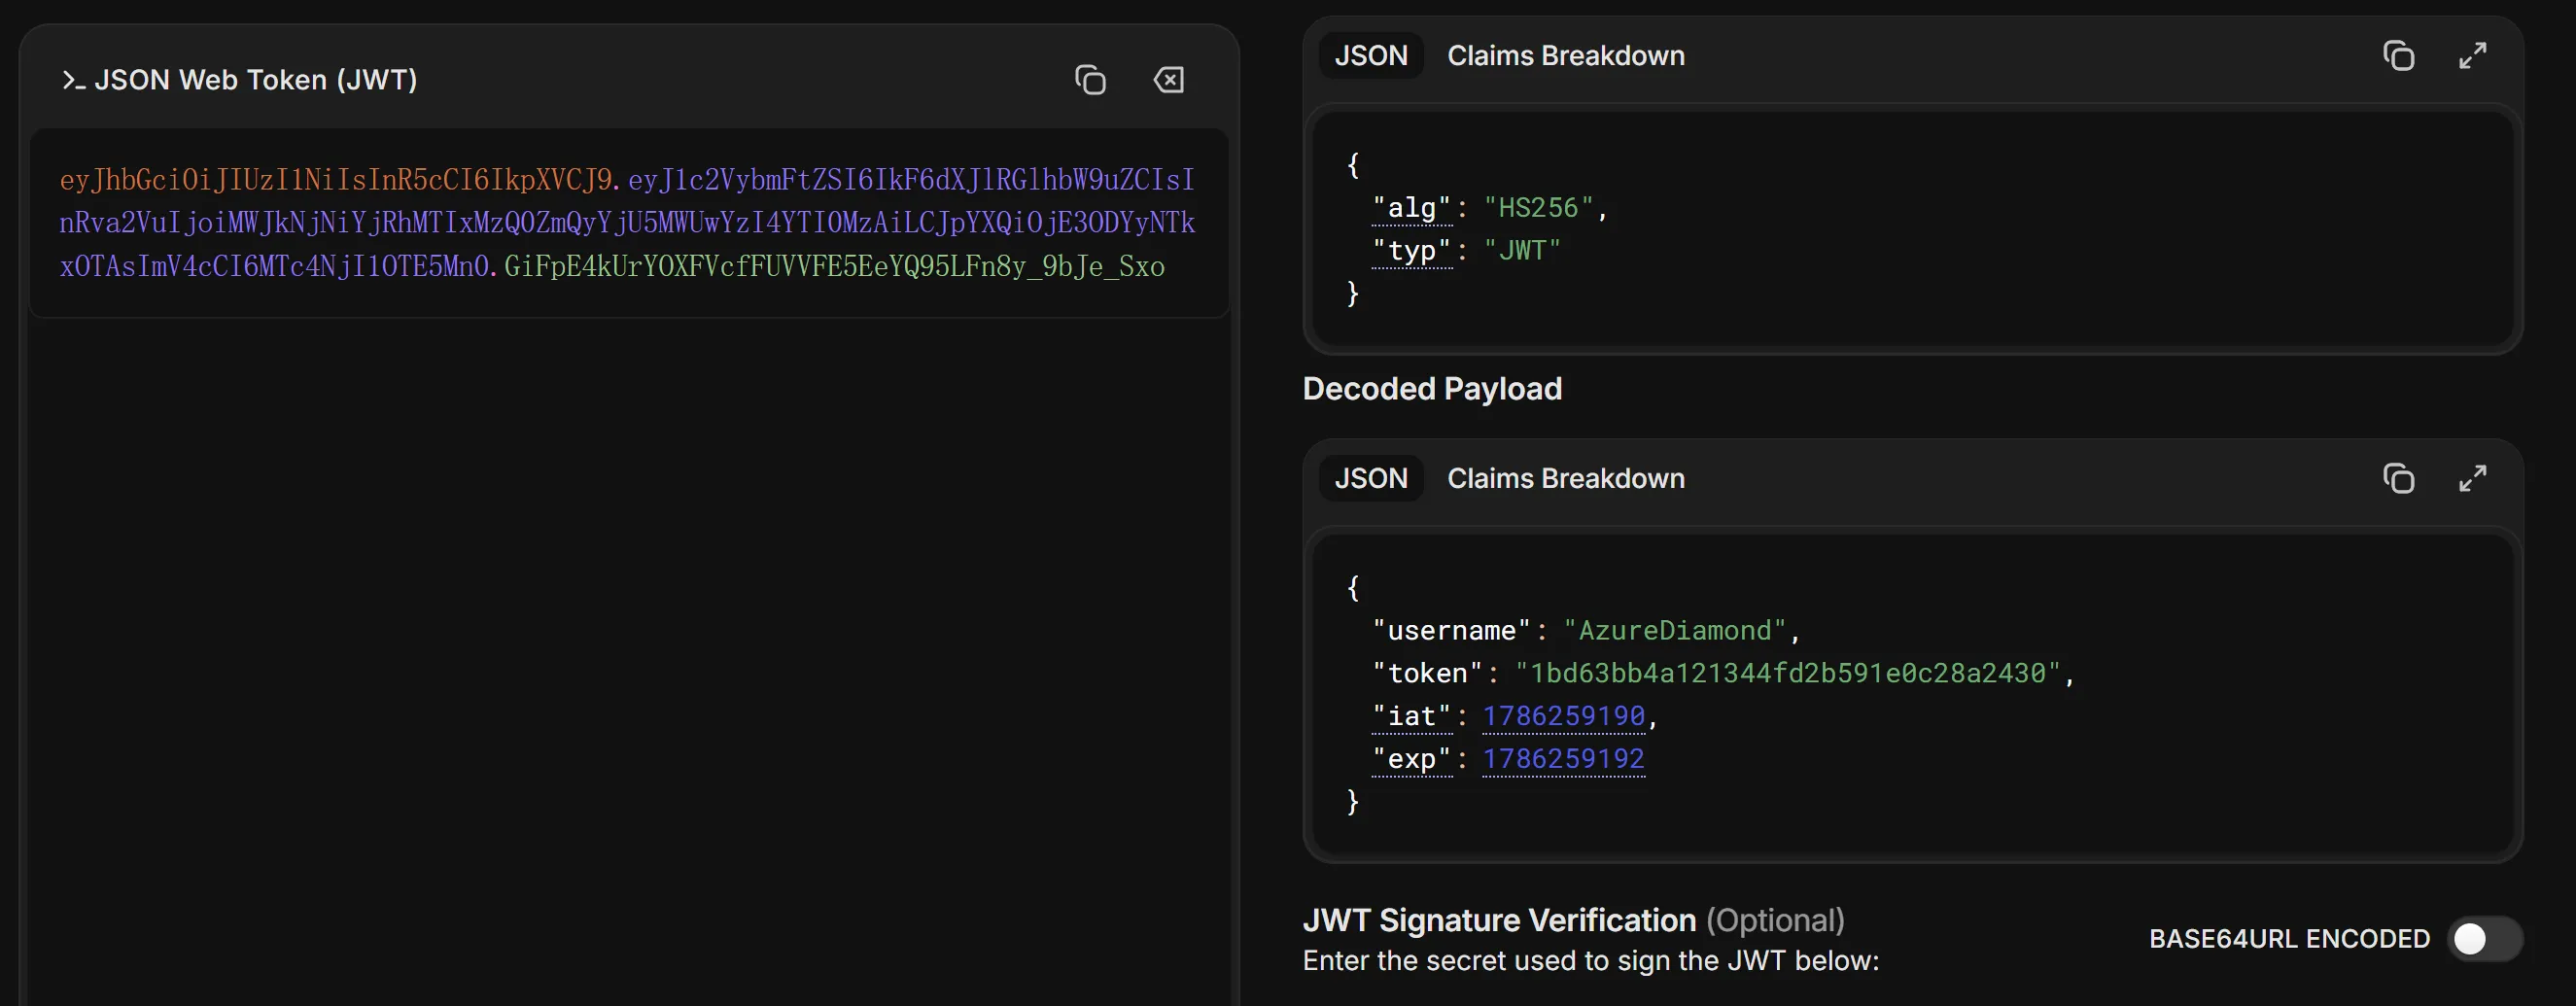Screen dimensions: 2576x1006
Task: Toggle the Base64URL Encoded switch
Action: 2485,939
